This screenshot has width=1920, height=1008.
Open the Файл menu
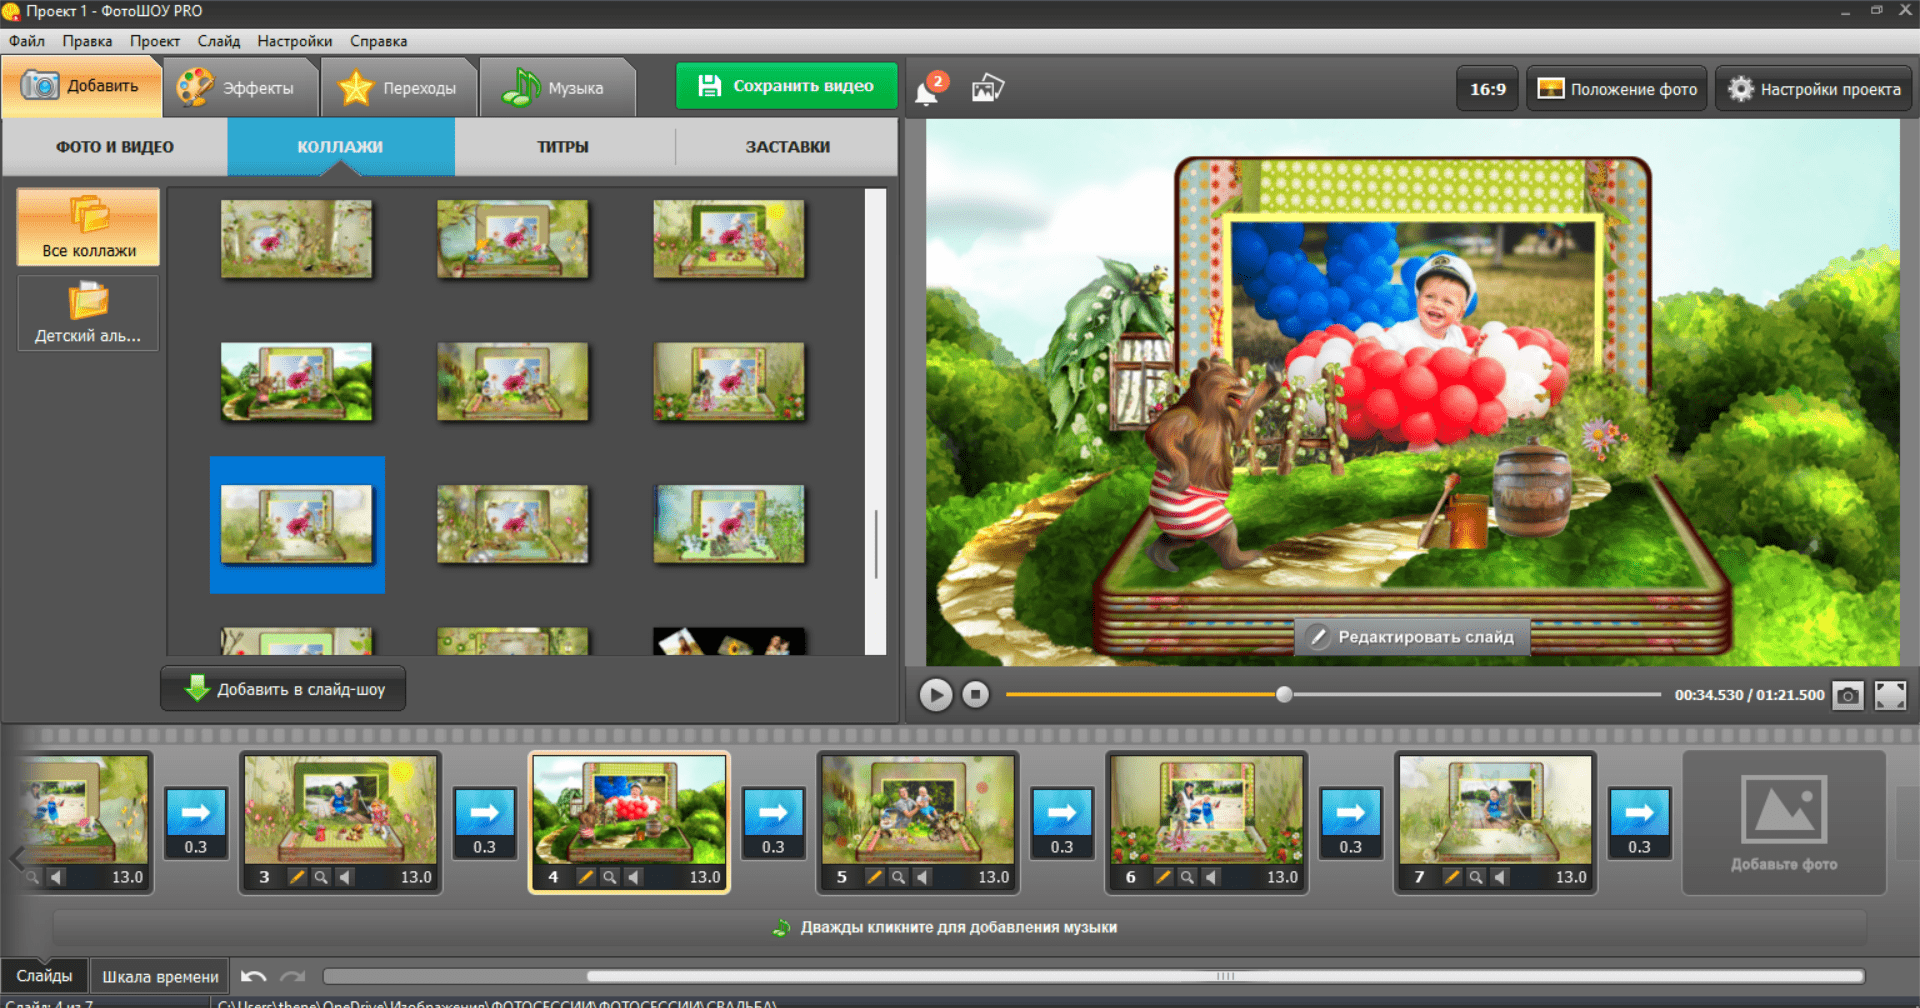tap(27, 41)
